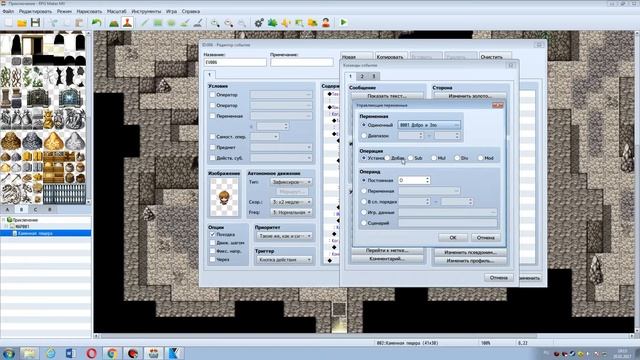The width and height of the screenshot is (640, 360).
Task: Select tileset tab C
Action: pos(35,209)
